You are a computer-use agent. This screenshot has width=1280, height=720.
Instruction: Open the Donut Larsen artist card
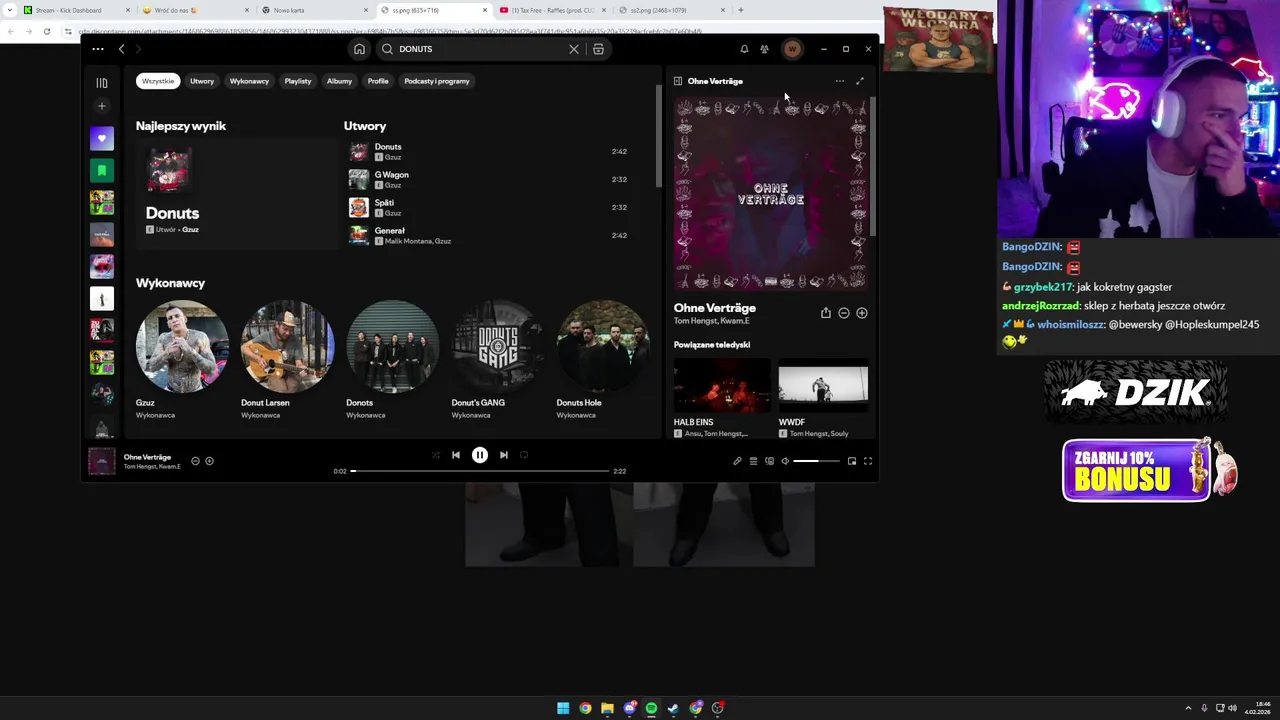[x=287, y=360]
